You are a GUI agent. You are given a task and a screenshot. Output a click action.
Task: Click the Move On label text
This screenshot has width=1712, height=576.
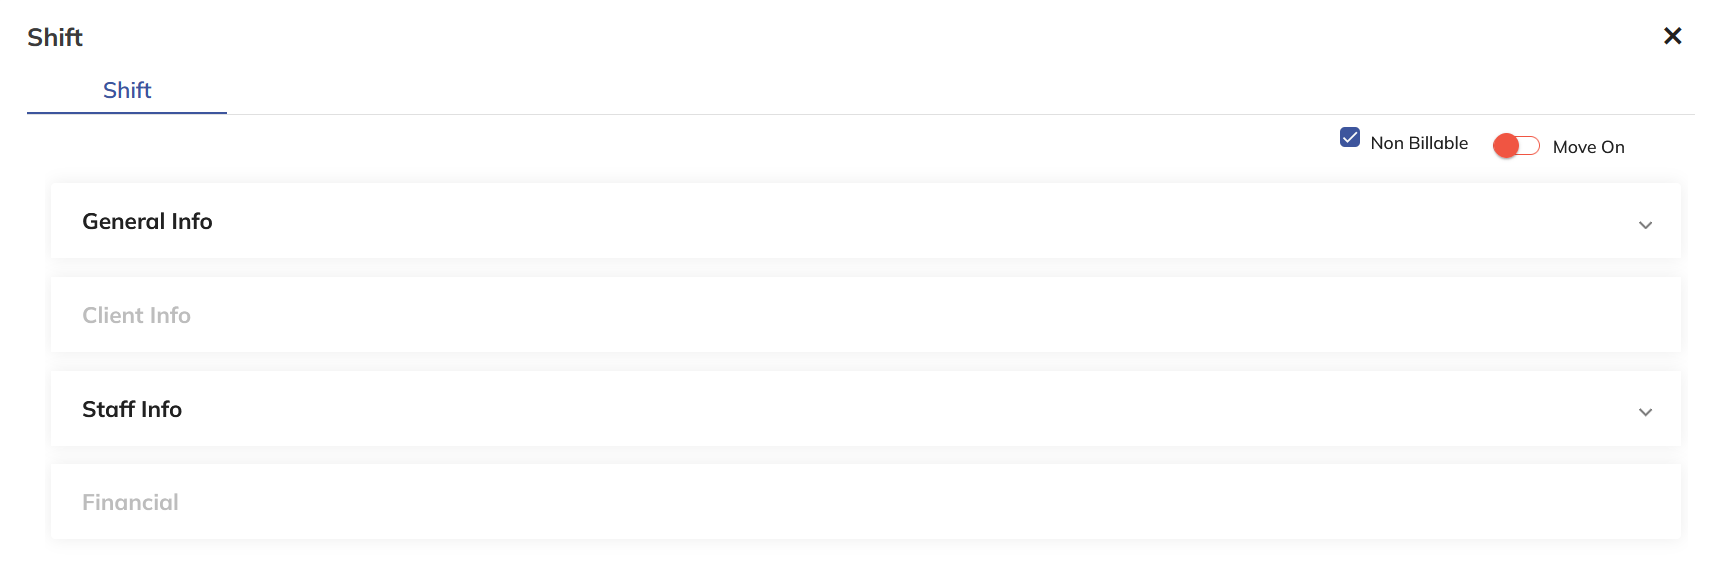point(1588,147)
